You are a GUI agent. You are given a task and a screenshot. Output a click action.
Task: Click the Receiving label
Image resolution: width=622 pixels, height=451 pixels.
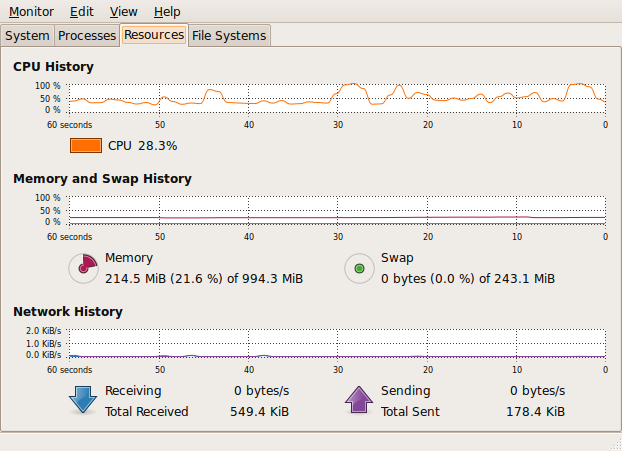(x=133, y=391)
